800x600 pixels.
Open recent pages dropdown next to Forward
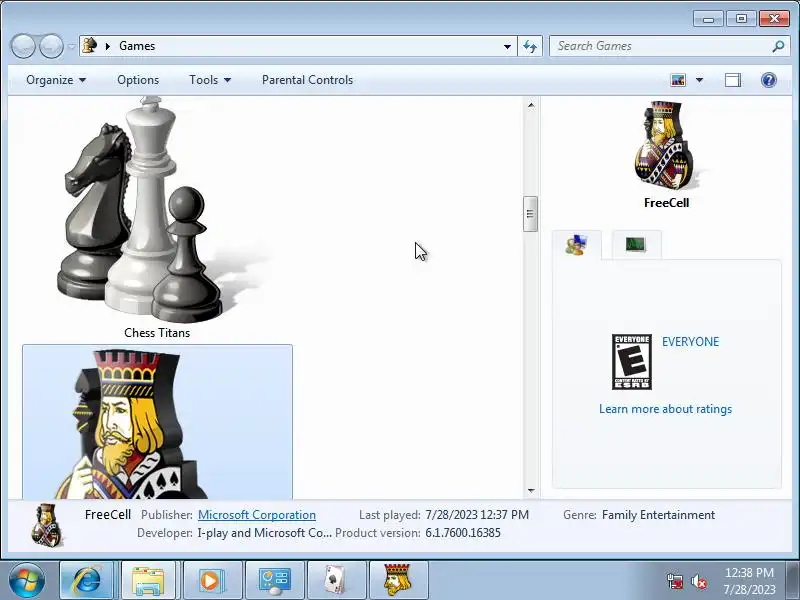tap(71, 46)
